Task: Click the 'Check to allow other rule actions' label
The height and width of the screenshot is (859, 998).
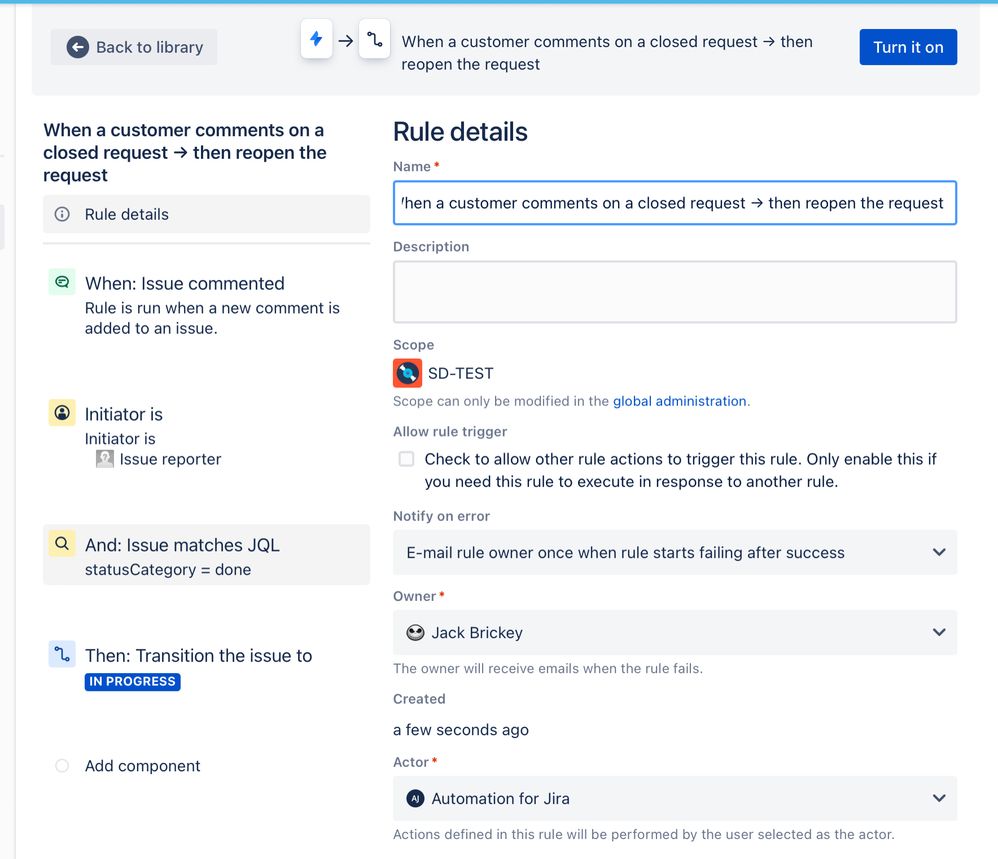Action: click(680, 470)
